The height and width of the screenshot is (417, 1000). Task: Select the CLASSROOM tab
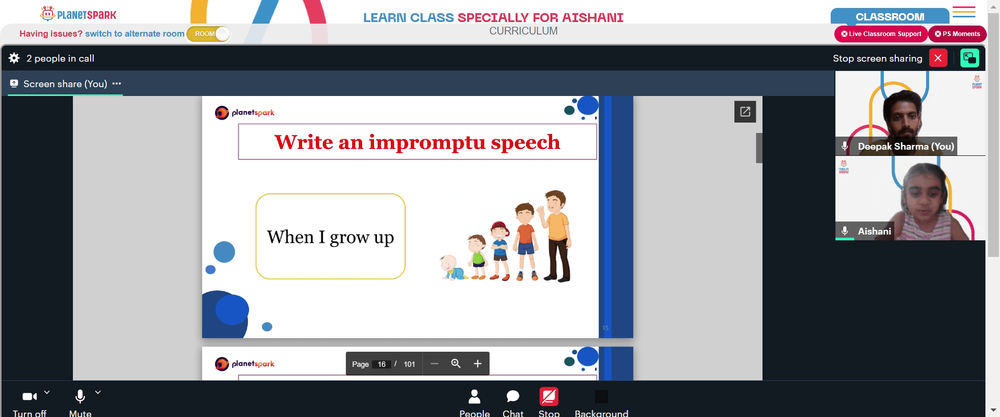(x=890, y=17)
